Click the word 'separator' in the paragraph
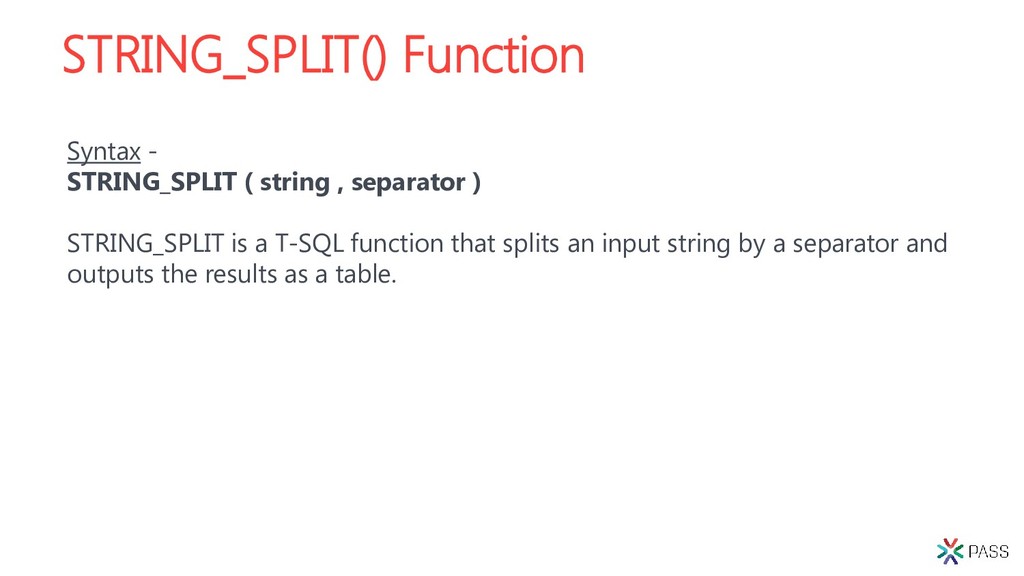The height and width of the screenshot is (576, 1024). (845, 245)
